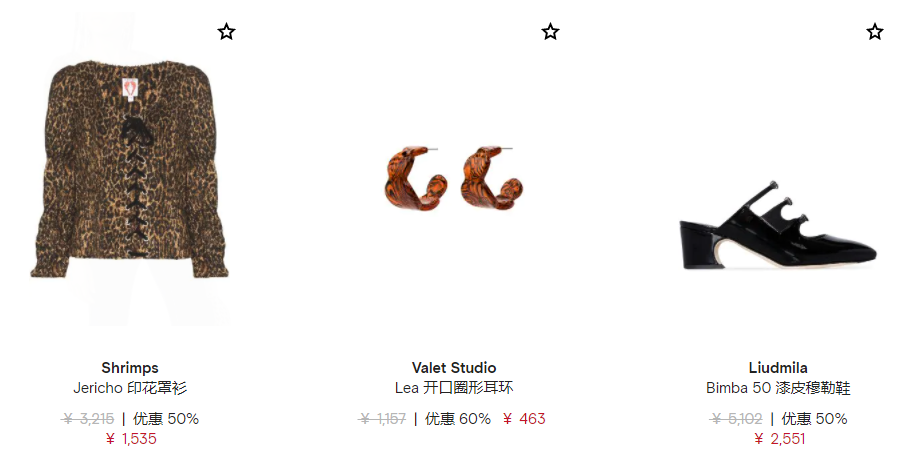
Task: Toggle wishlist star for Liudmila shoes
Action: click(875, 32)
